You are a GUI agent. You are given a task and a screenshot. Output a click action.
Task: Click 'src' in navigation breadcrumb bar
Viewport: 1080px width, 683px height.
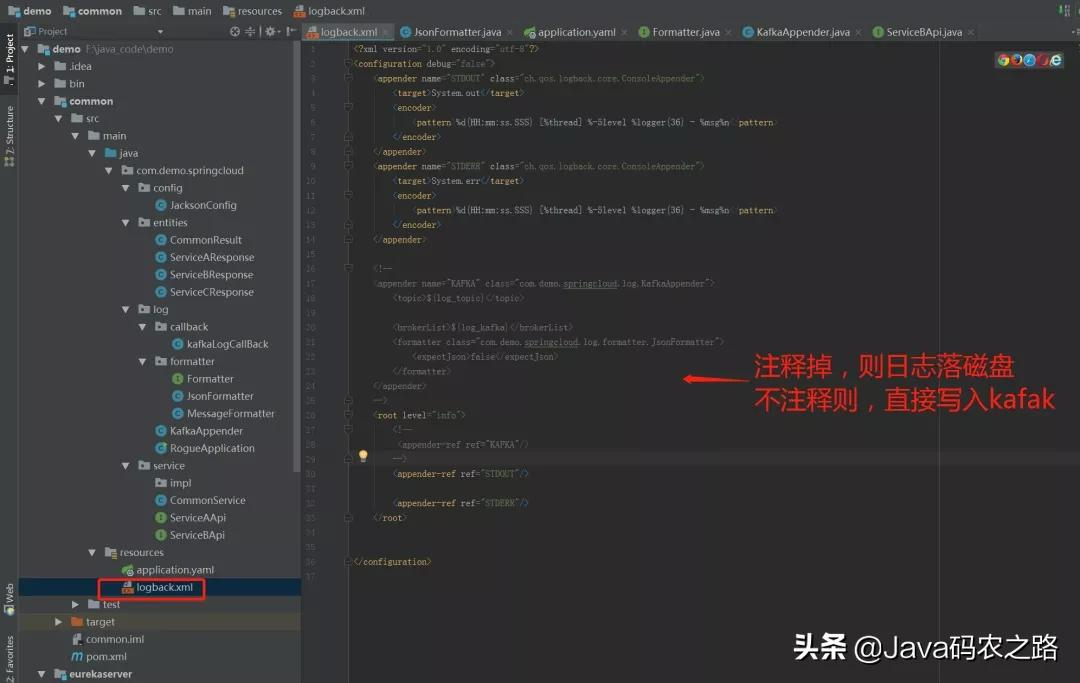point(147,11)
